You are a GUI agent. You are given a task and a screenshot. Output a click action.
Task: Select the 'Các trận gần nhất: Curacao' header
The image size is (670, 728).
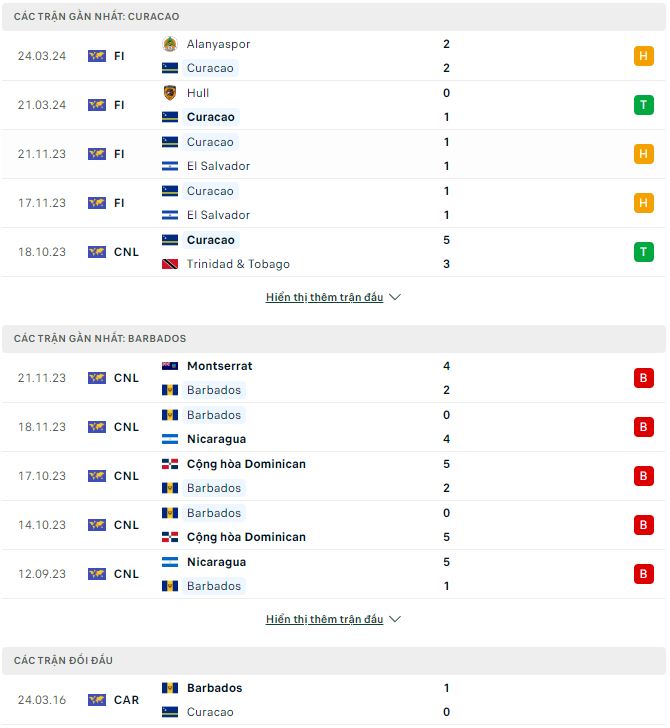pos(334,17)
